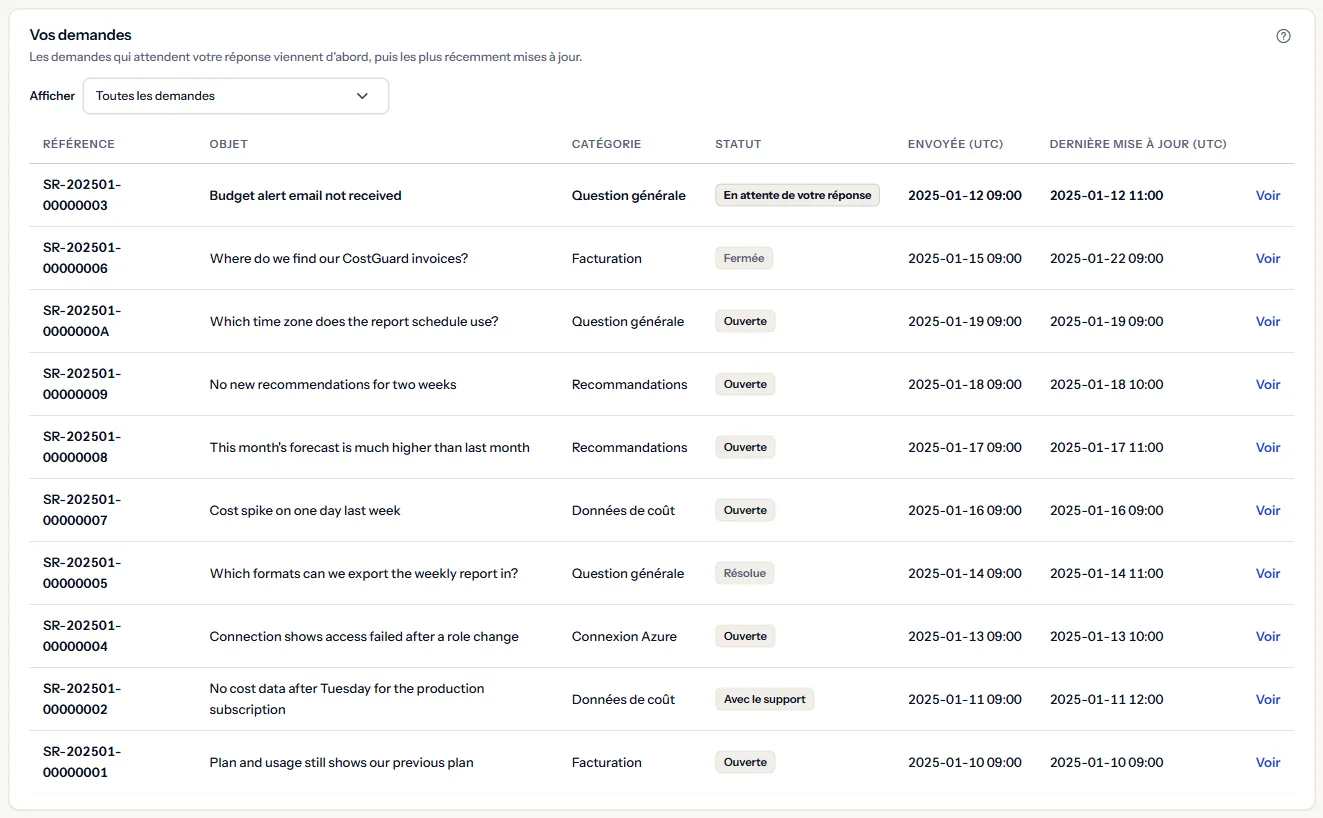The height and width of the screenshot is (818, 1323).
Task: View 'No new recommendations for two weeks' request
Action: [x=1268, y=385]
